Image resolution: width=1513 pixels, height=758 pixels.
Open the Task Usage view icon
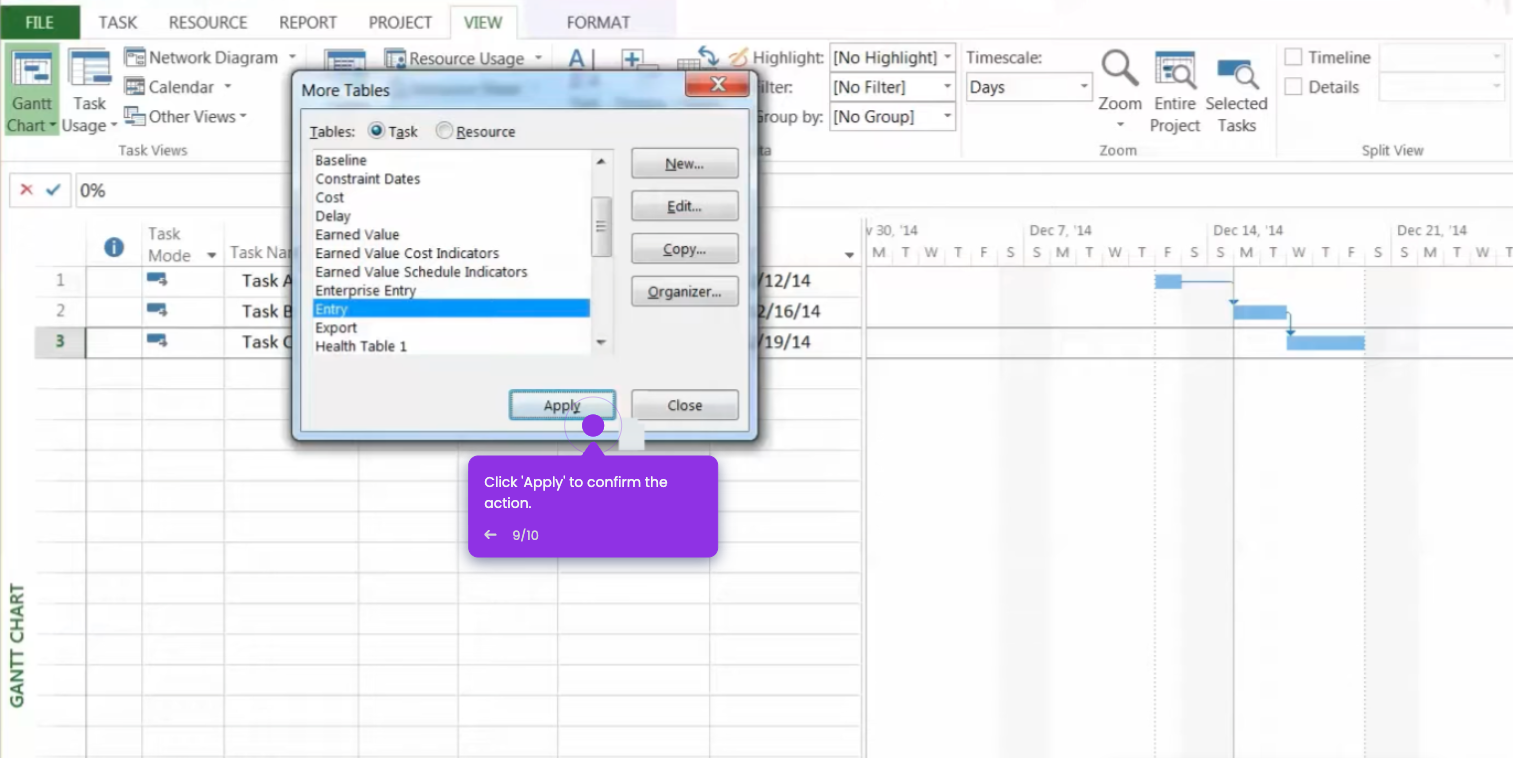(x=89, y=66)
